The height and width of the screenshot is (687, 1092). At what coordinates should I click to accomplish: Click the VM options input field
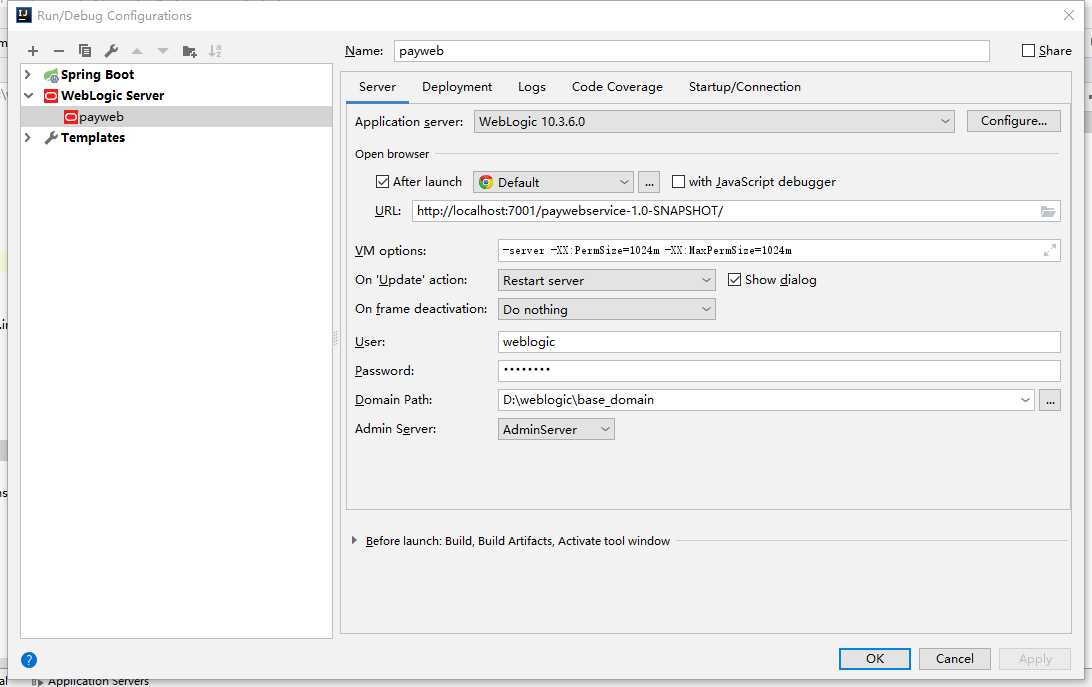click(779, 251)
